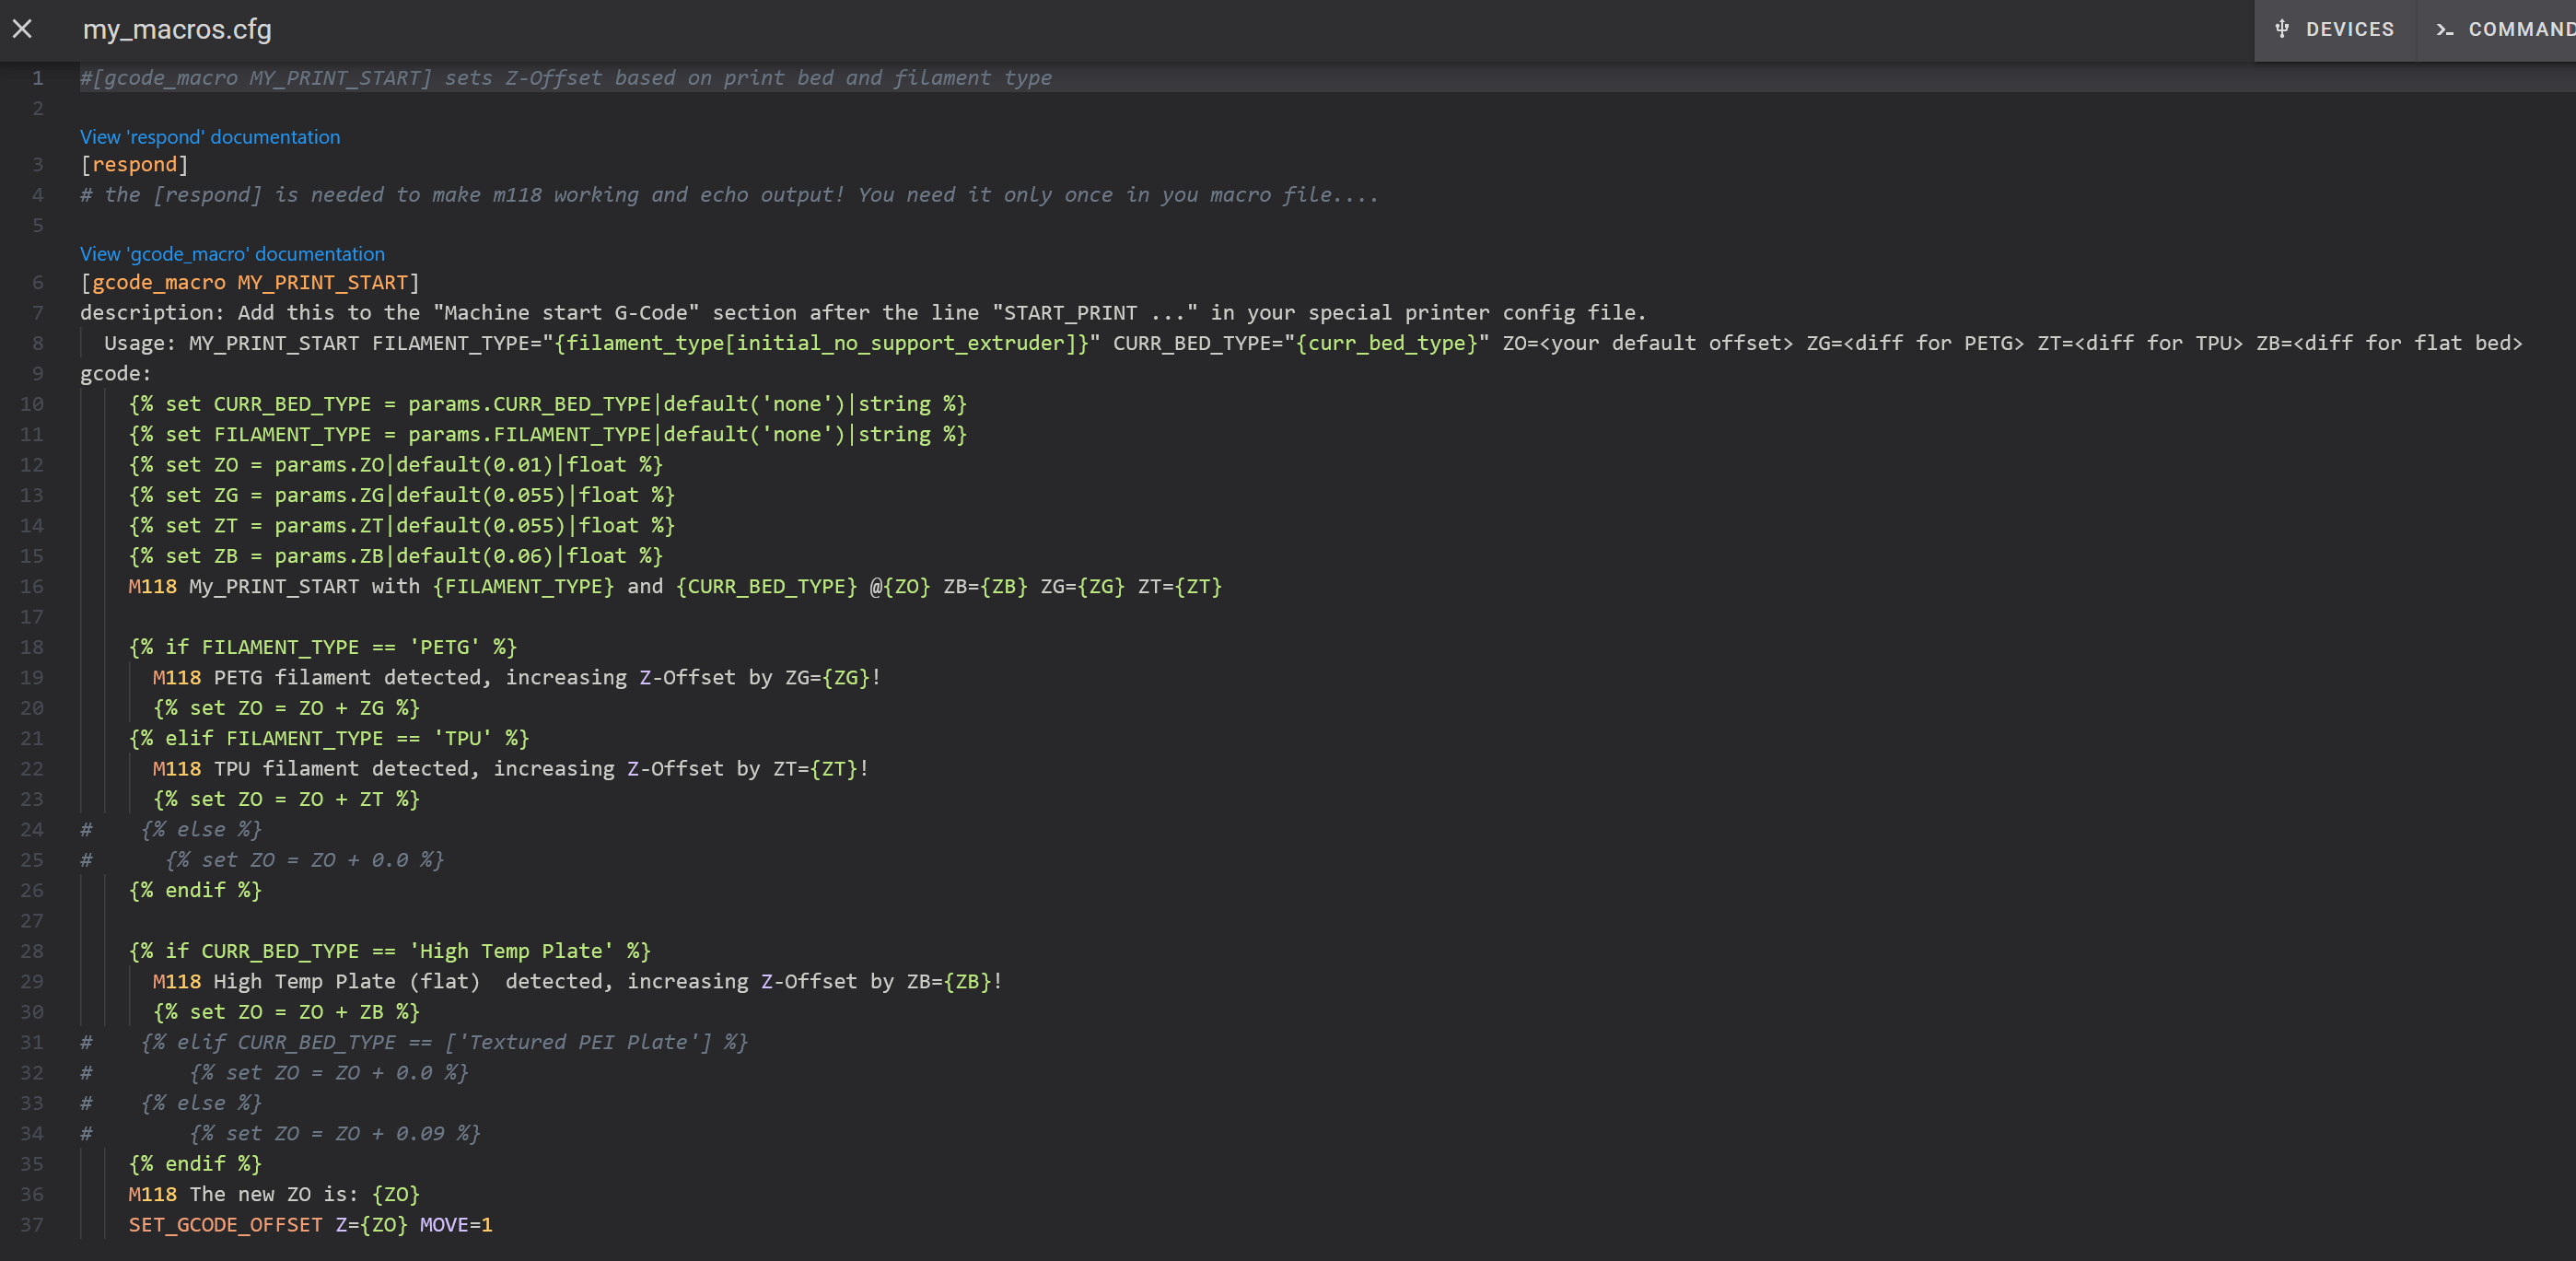Viewport: 2576px width, 1261px height.
Task: Click the set ZO = ZO + ZG line
Action: pyautogui.click(x=286, y=708)
